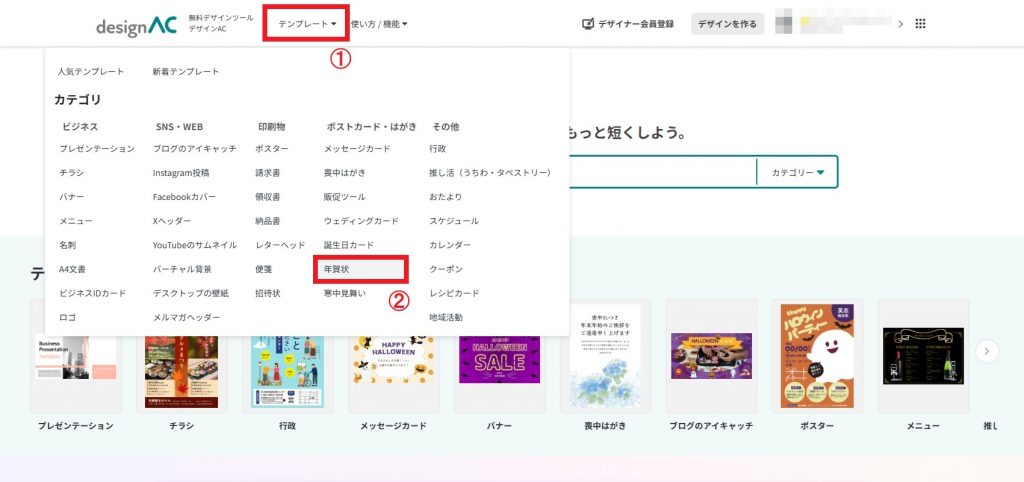Advance template carousel with right arrow
This screenshot has height=482, width=1024.
(x=987, y=351)
